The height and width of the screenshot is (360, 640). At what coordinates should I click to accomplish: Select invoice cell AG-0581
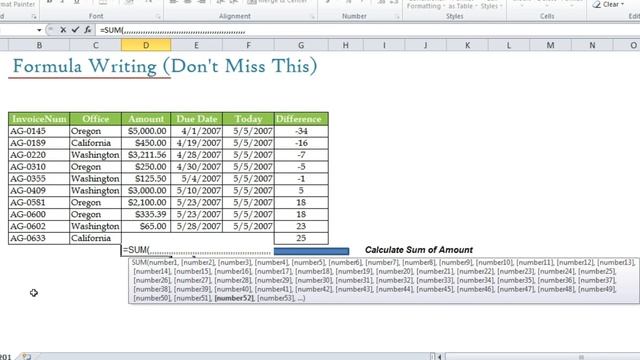(39, 202)
